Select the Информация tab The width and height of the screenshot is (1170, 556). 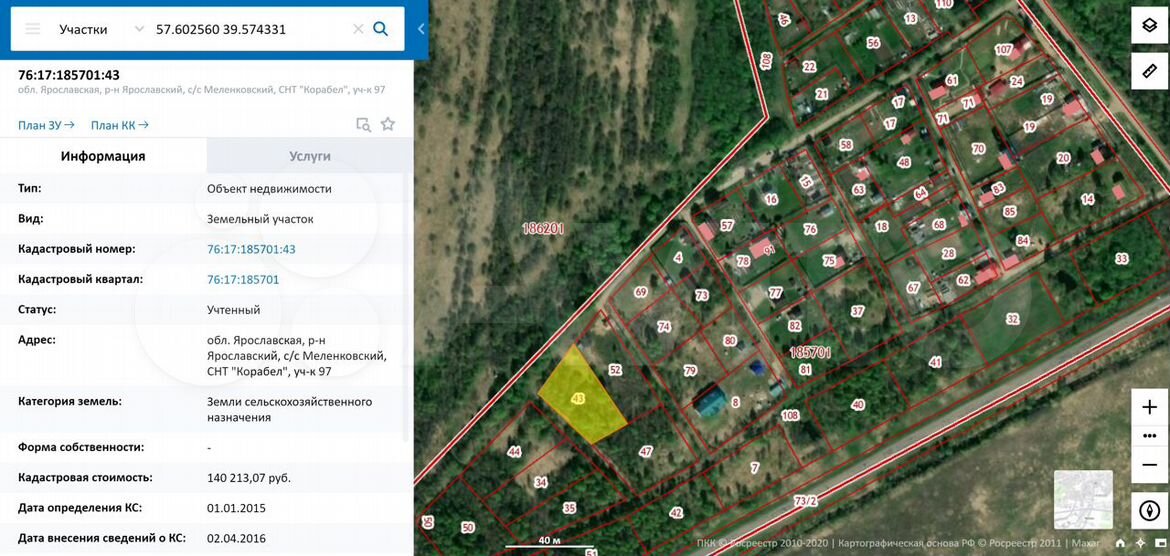click(x=103, y=156)
